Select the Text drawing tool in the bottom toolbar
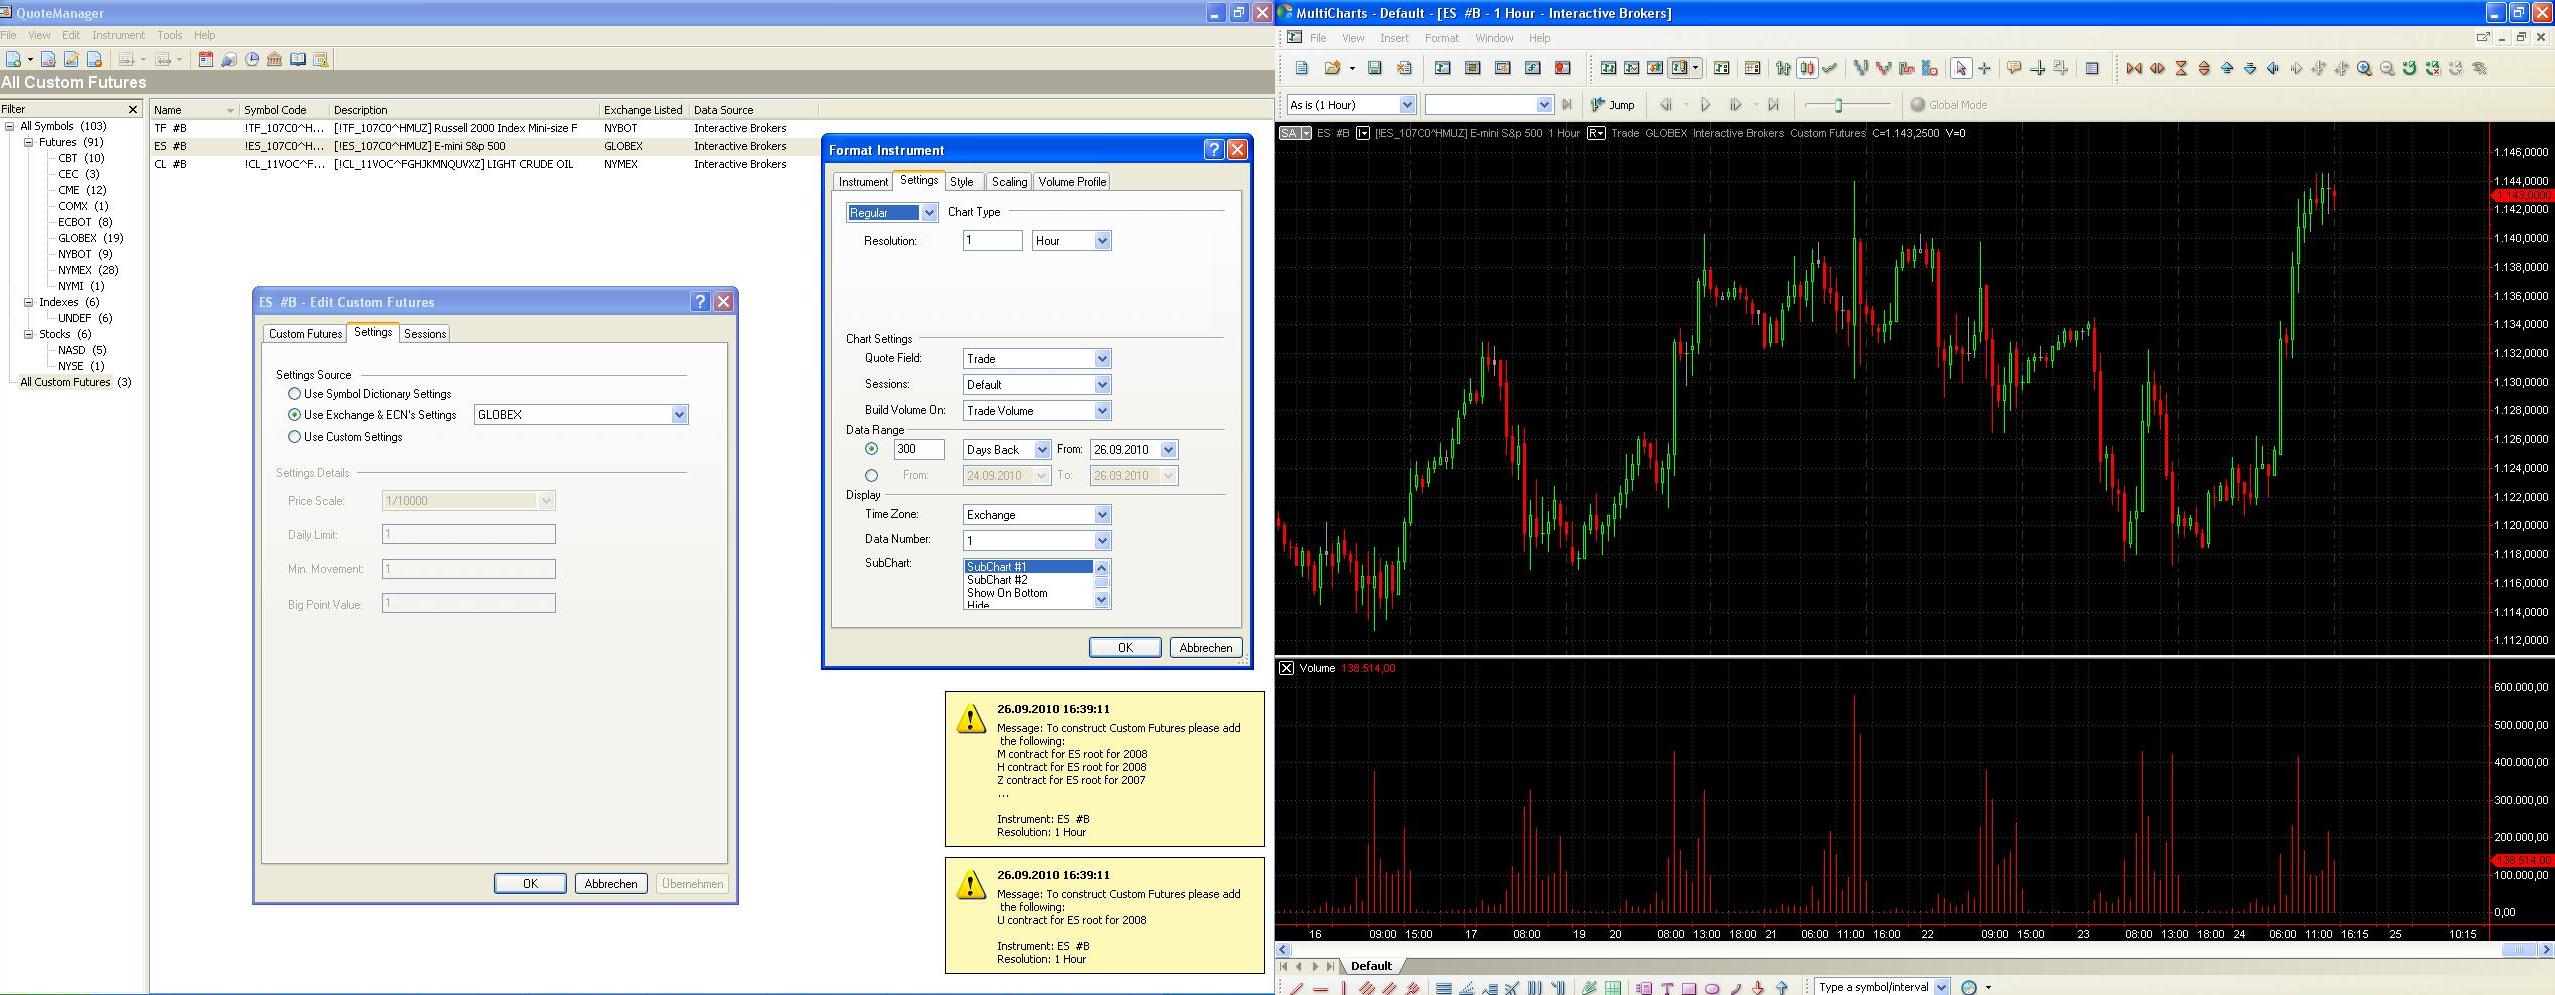 (x=1667, y=988)
